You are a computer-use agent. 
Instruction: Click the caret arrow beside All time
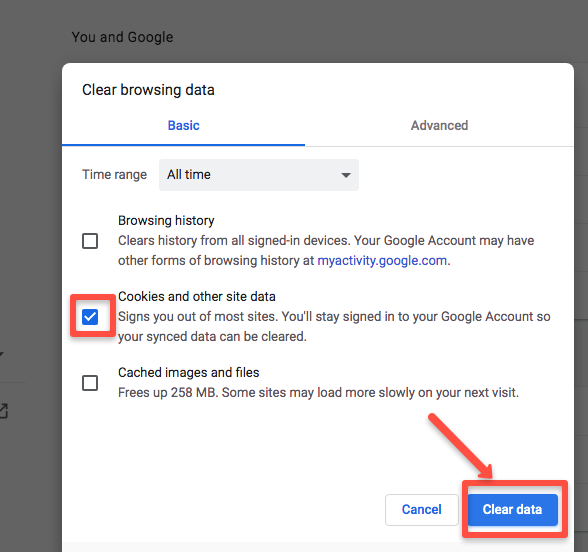346,175
